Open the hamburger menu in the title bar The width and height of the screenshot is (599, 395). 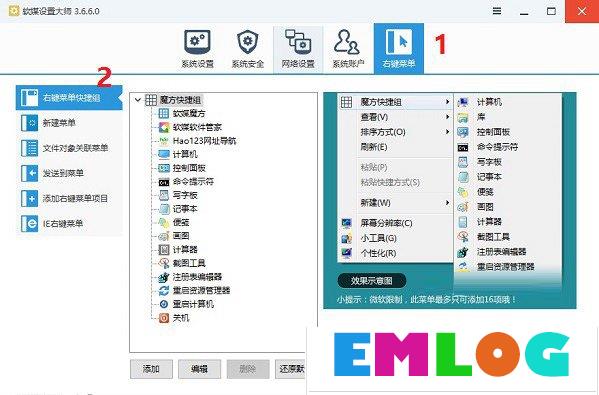click(497, 11)
